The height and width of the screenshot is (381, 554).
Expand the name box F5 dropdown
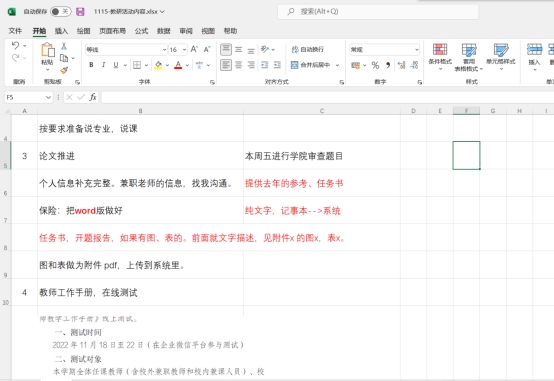48,97
